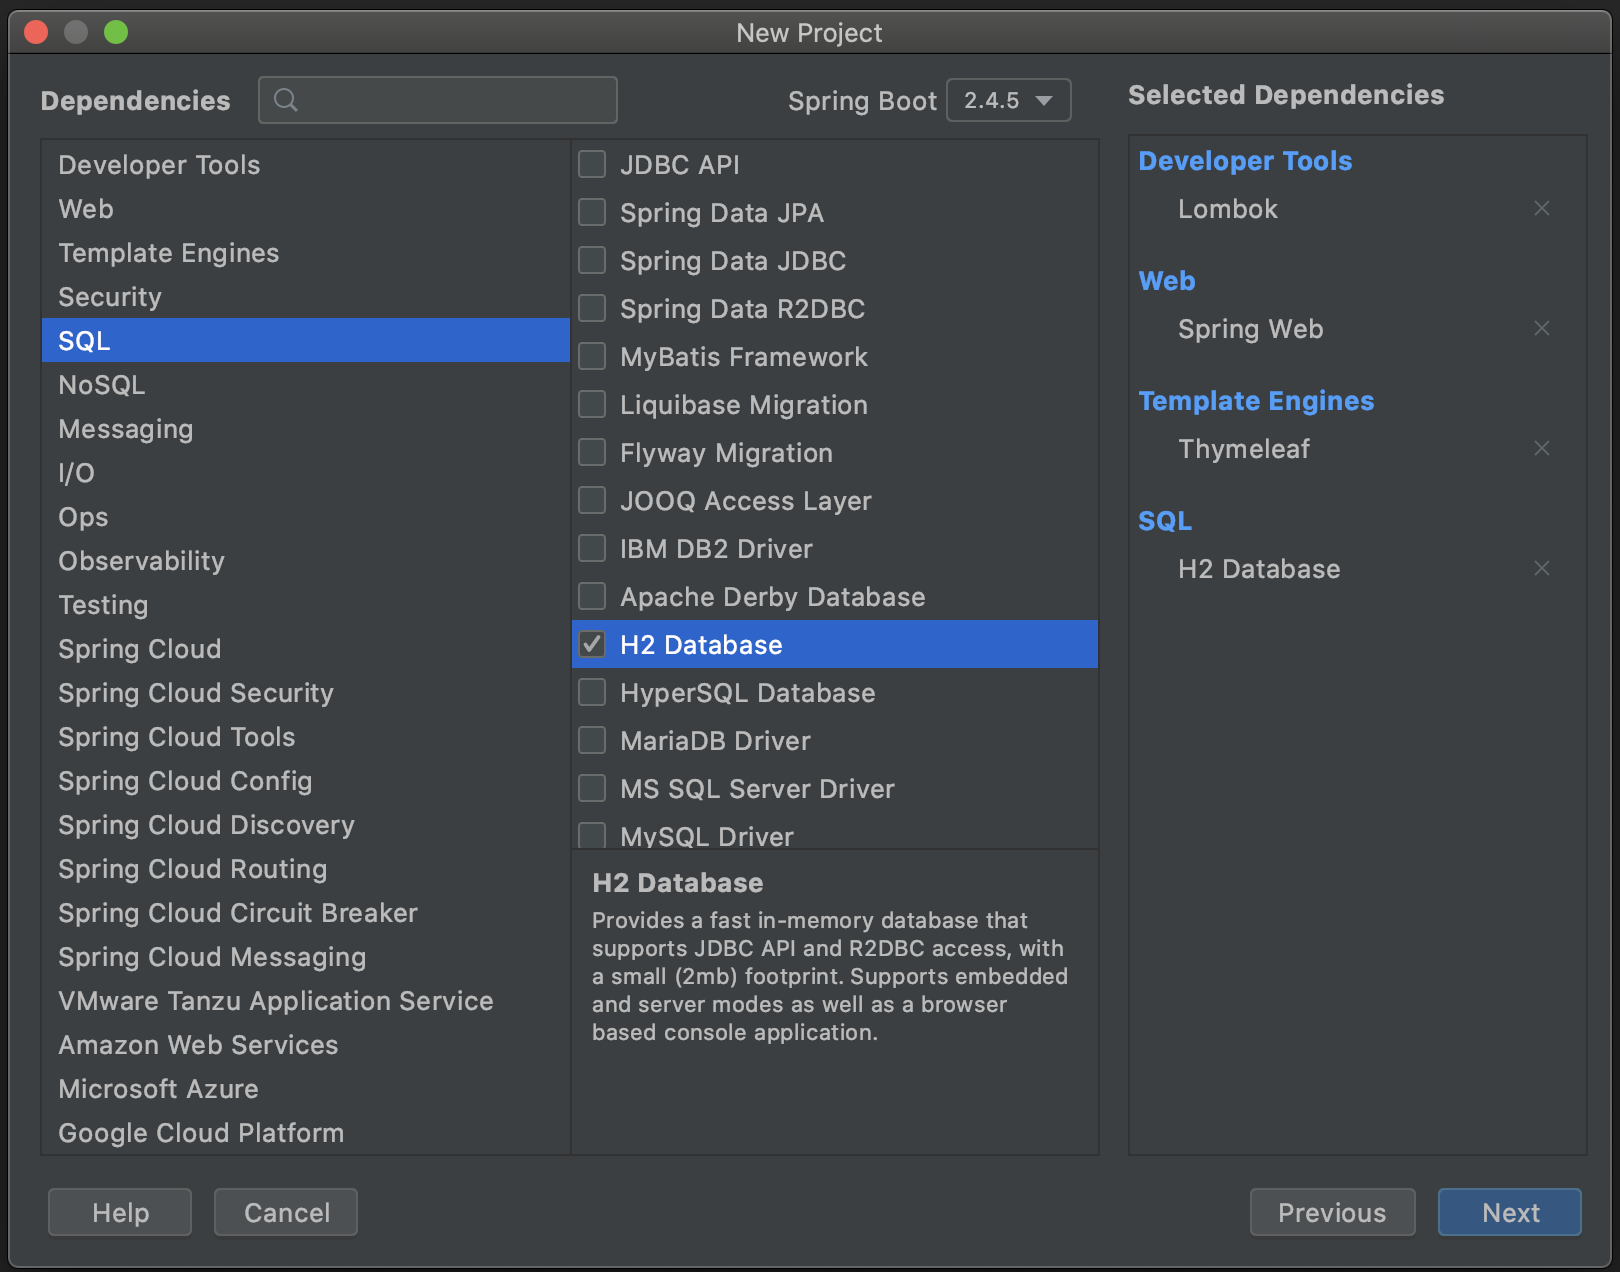Enable JOOQ Access Layer
This screenshot has height=1272, width=1620.
592,500
